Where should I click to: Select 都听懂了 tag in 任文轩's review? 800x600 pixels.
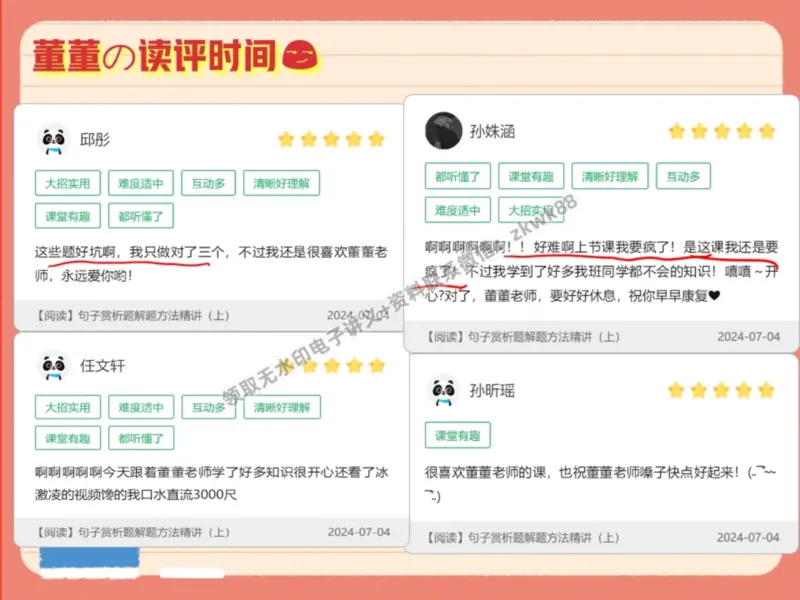[x=141, y=438]
